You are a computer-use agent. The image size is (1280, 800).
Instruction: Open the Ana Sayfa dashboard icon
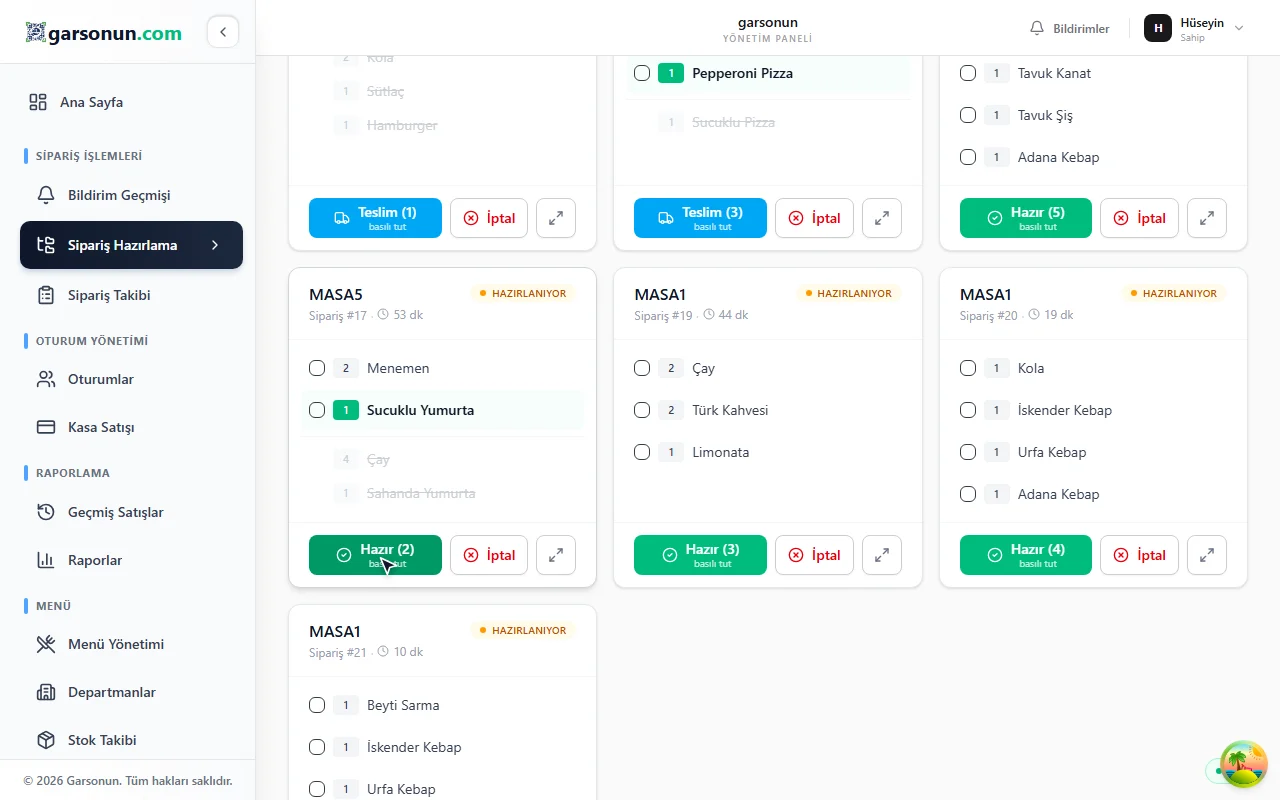38,102
